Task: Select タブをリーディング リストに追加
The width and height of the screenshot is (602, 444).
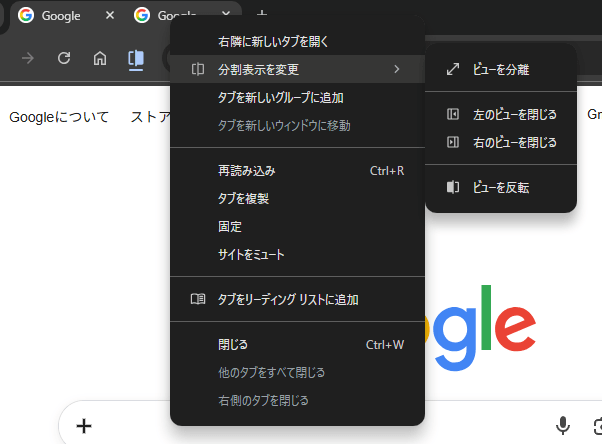Action: coord(298,299)
